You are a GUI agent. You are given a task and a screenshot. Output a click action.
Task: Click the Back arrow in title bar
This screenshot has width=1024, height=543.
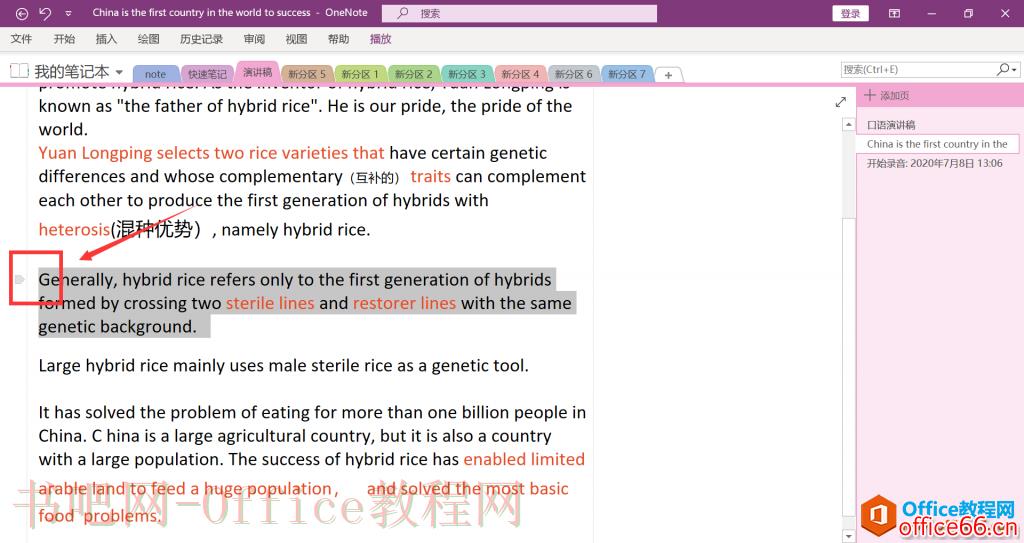(22, 13)
